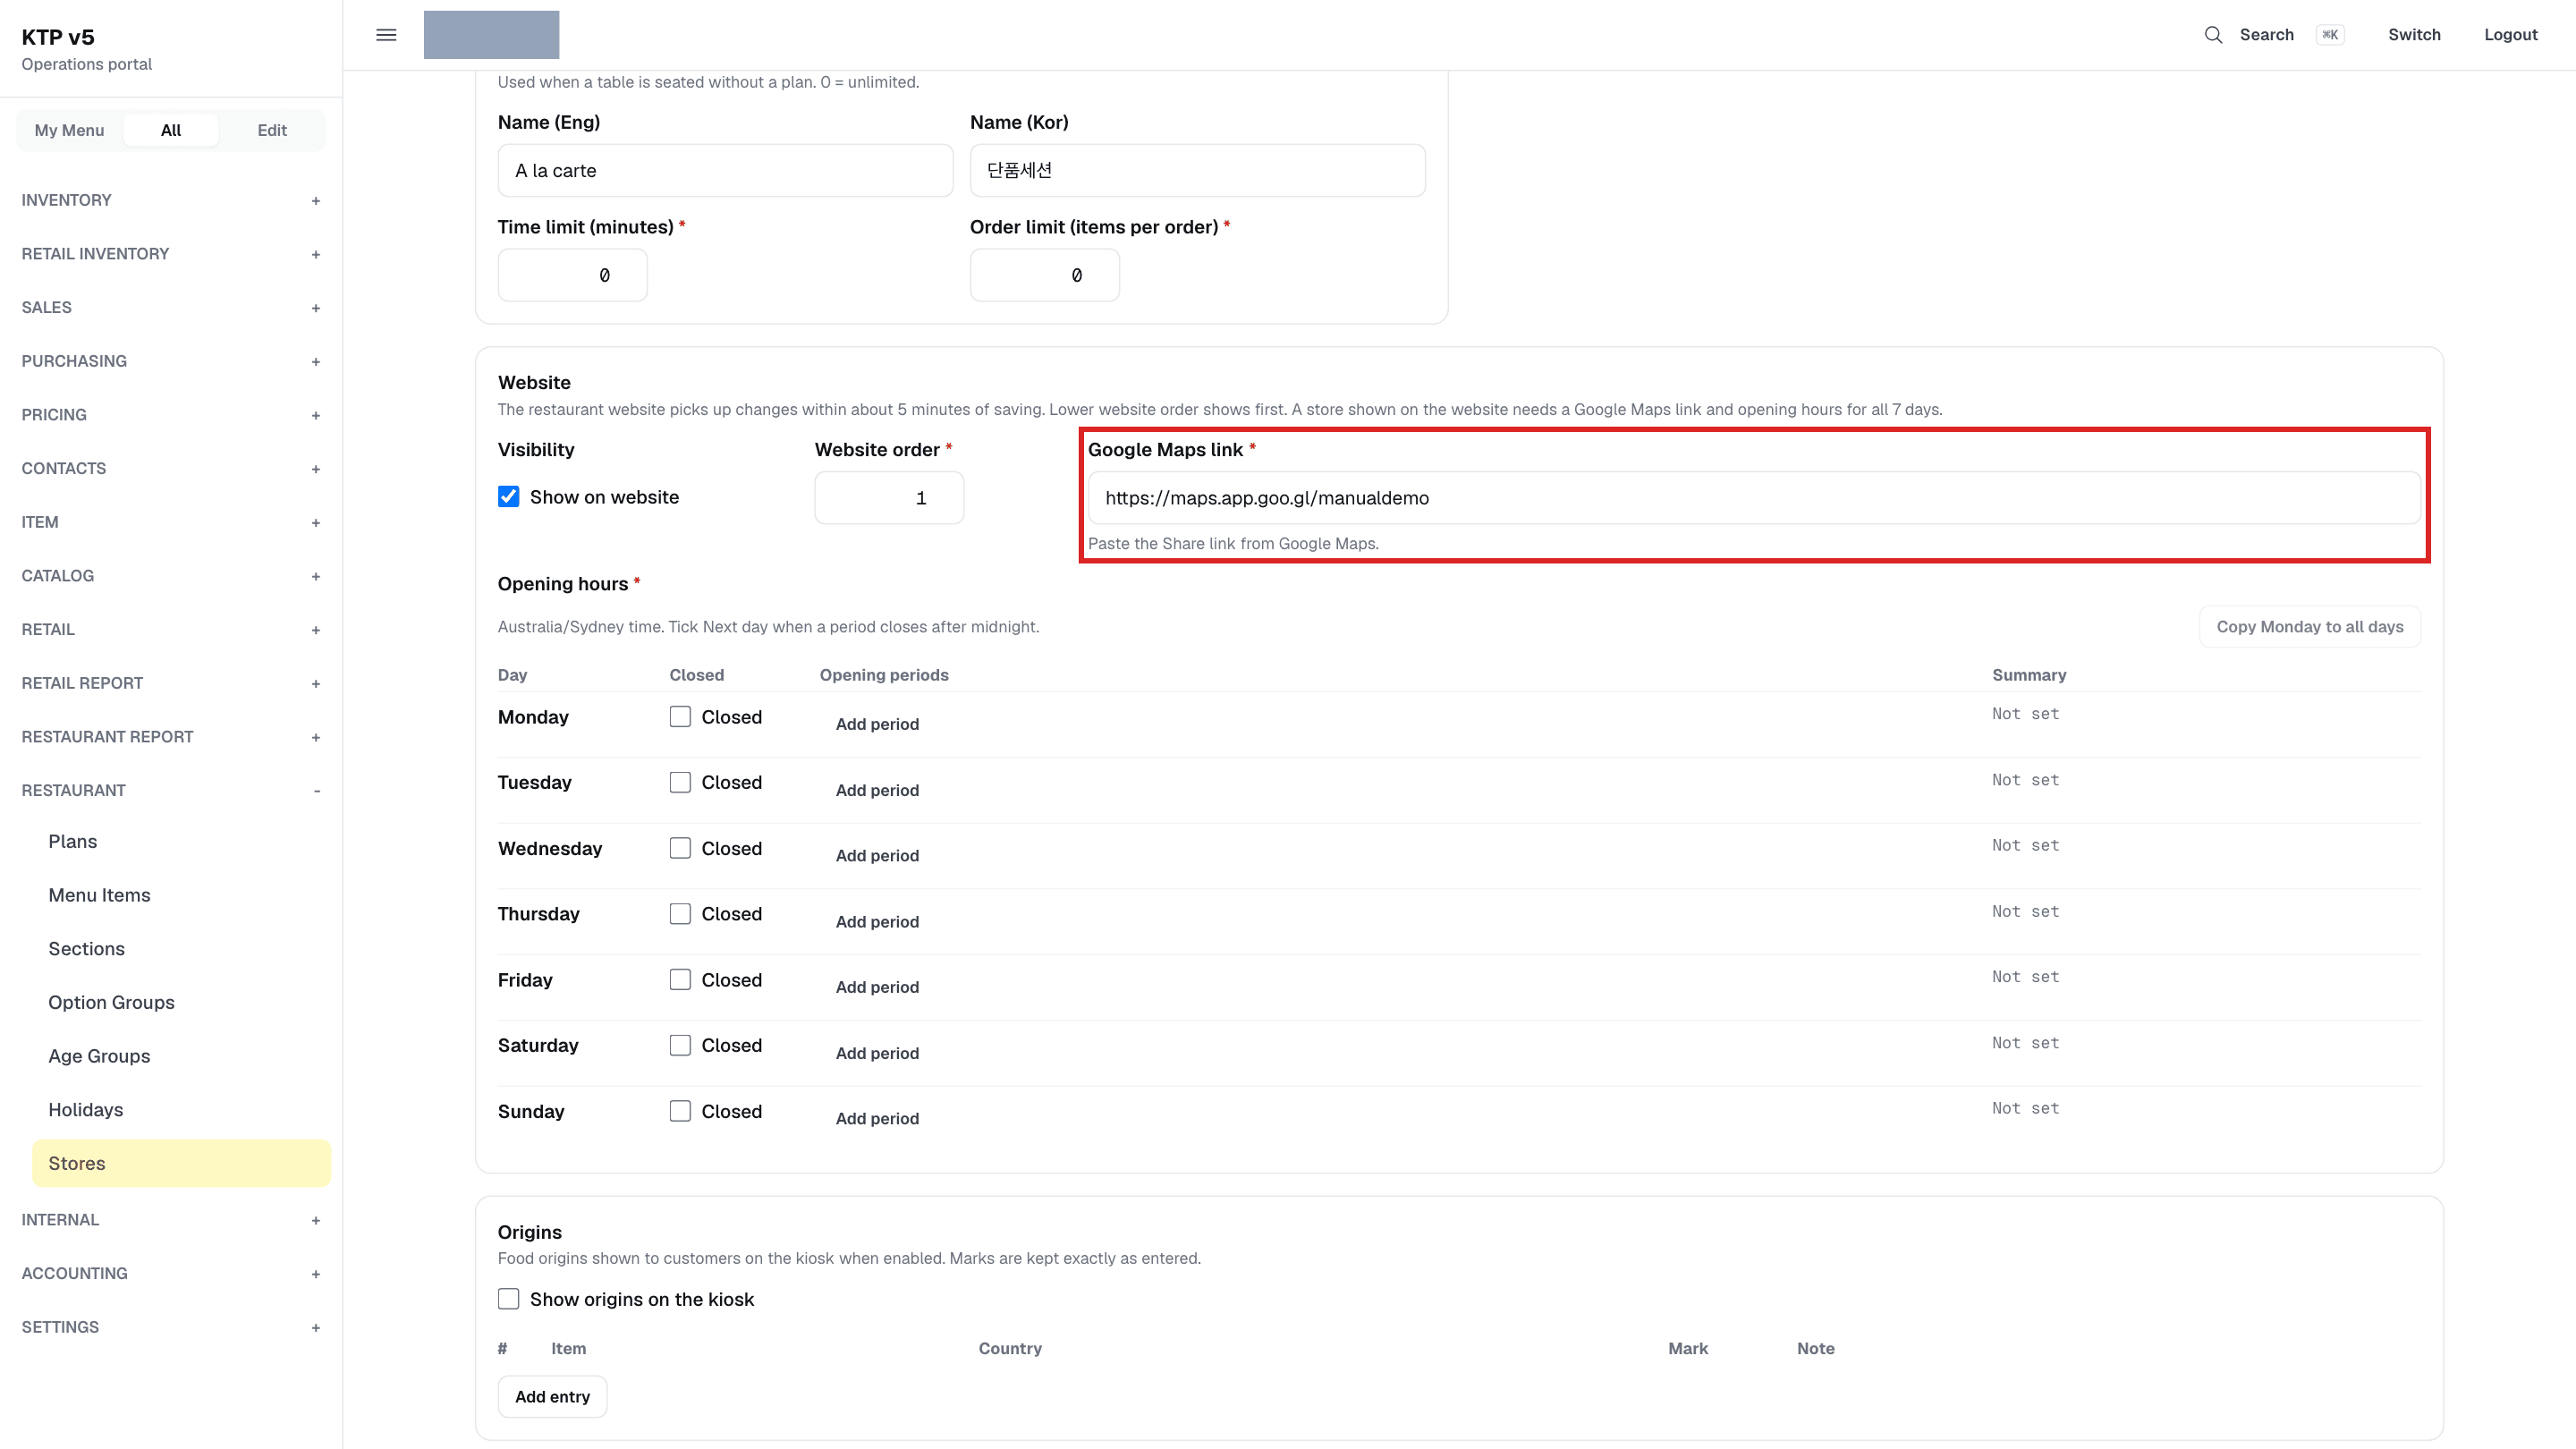
Task: Add period for Monday
Action: click(x=877, y=724)
